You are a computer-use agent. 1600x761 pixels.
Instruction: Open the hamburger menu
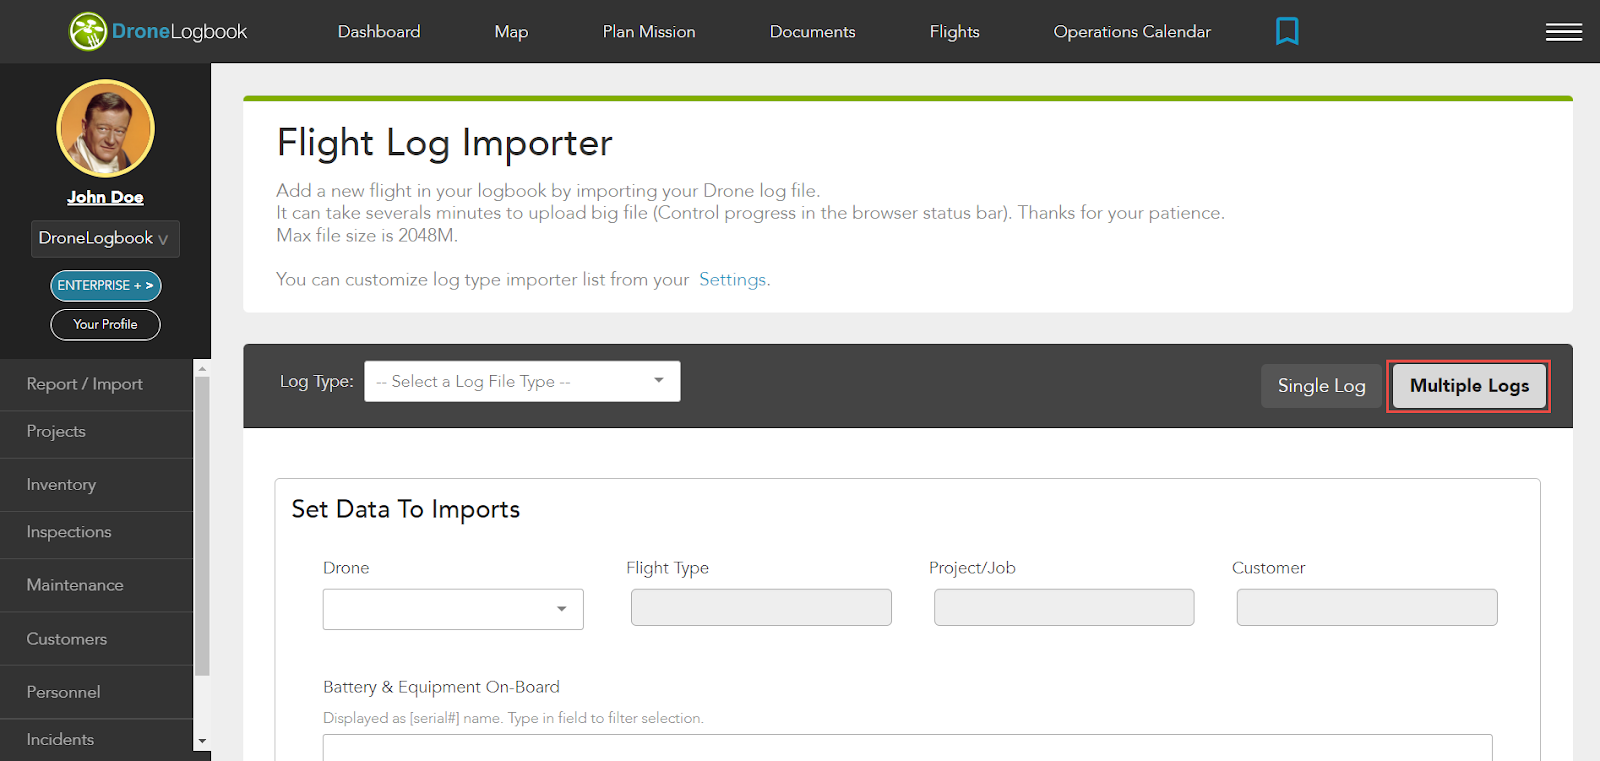point(1563,32)
